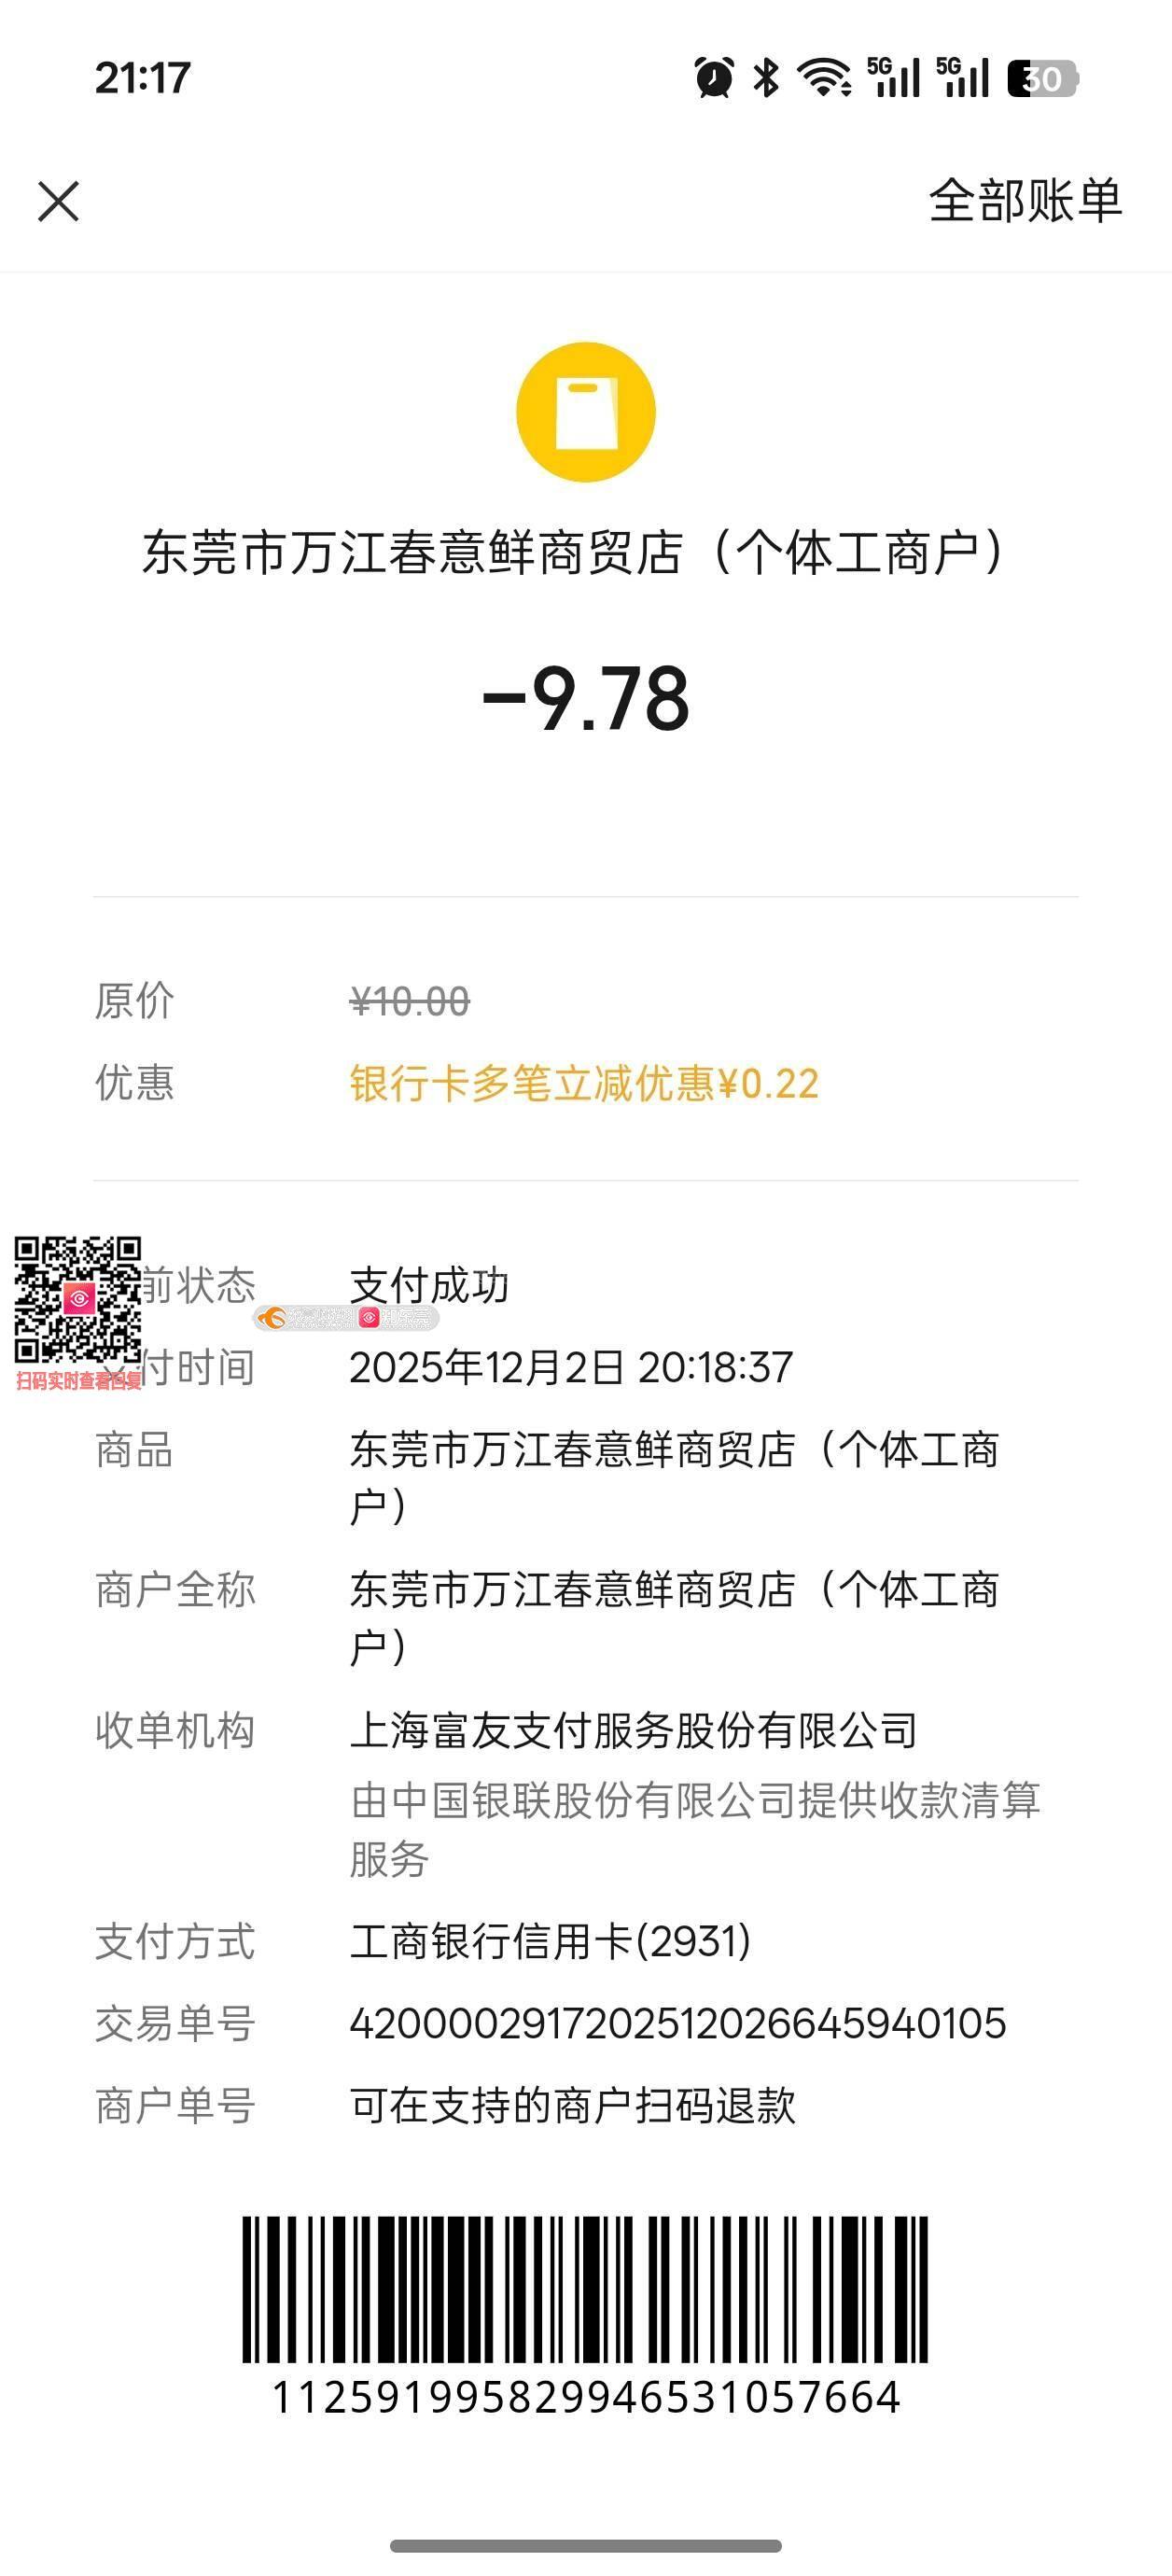1172x2576 pixels.
Task: Tap the battery level indicator
Action: (x=1042, y=78)
